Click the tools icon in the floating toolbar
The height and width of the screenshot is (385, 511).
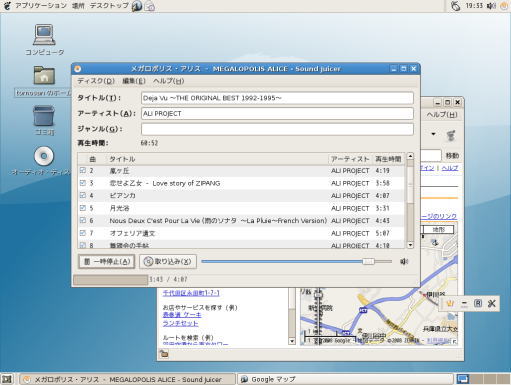[492, 304]
